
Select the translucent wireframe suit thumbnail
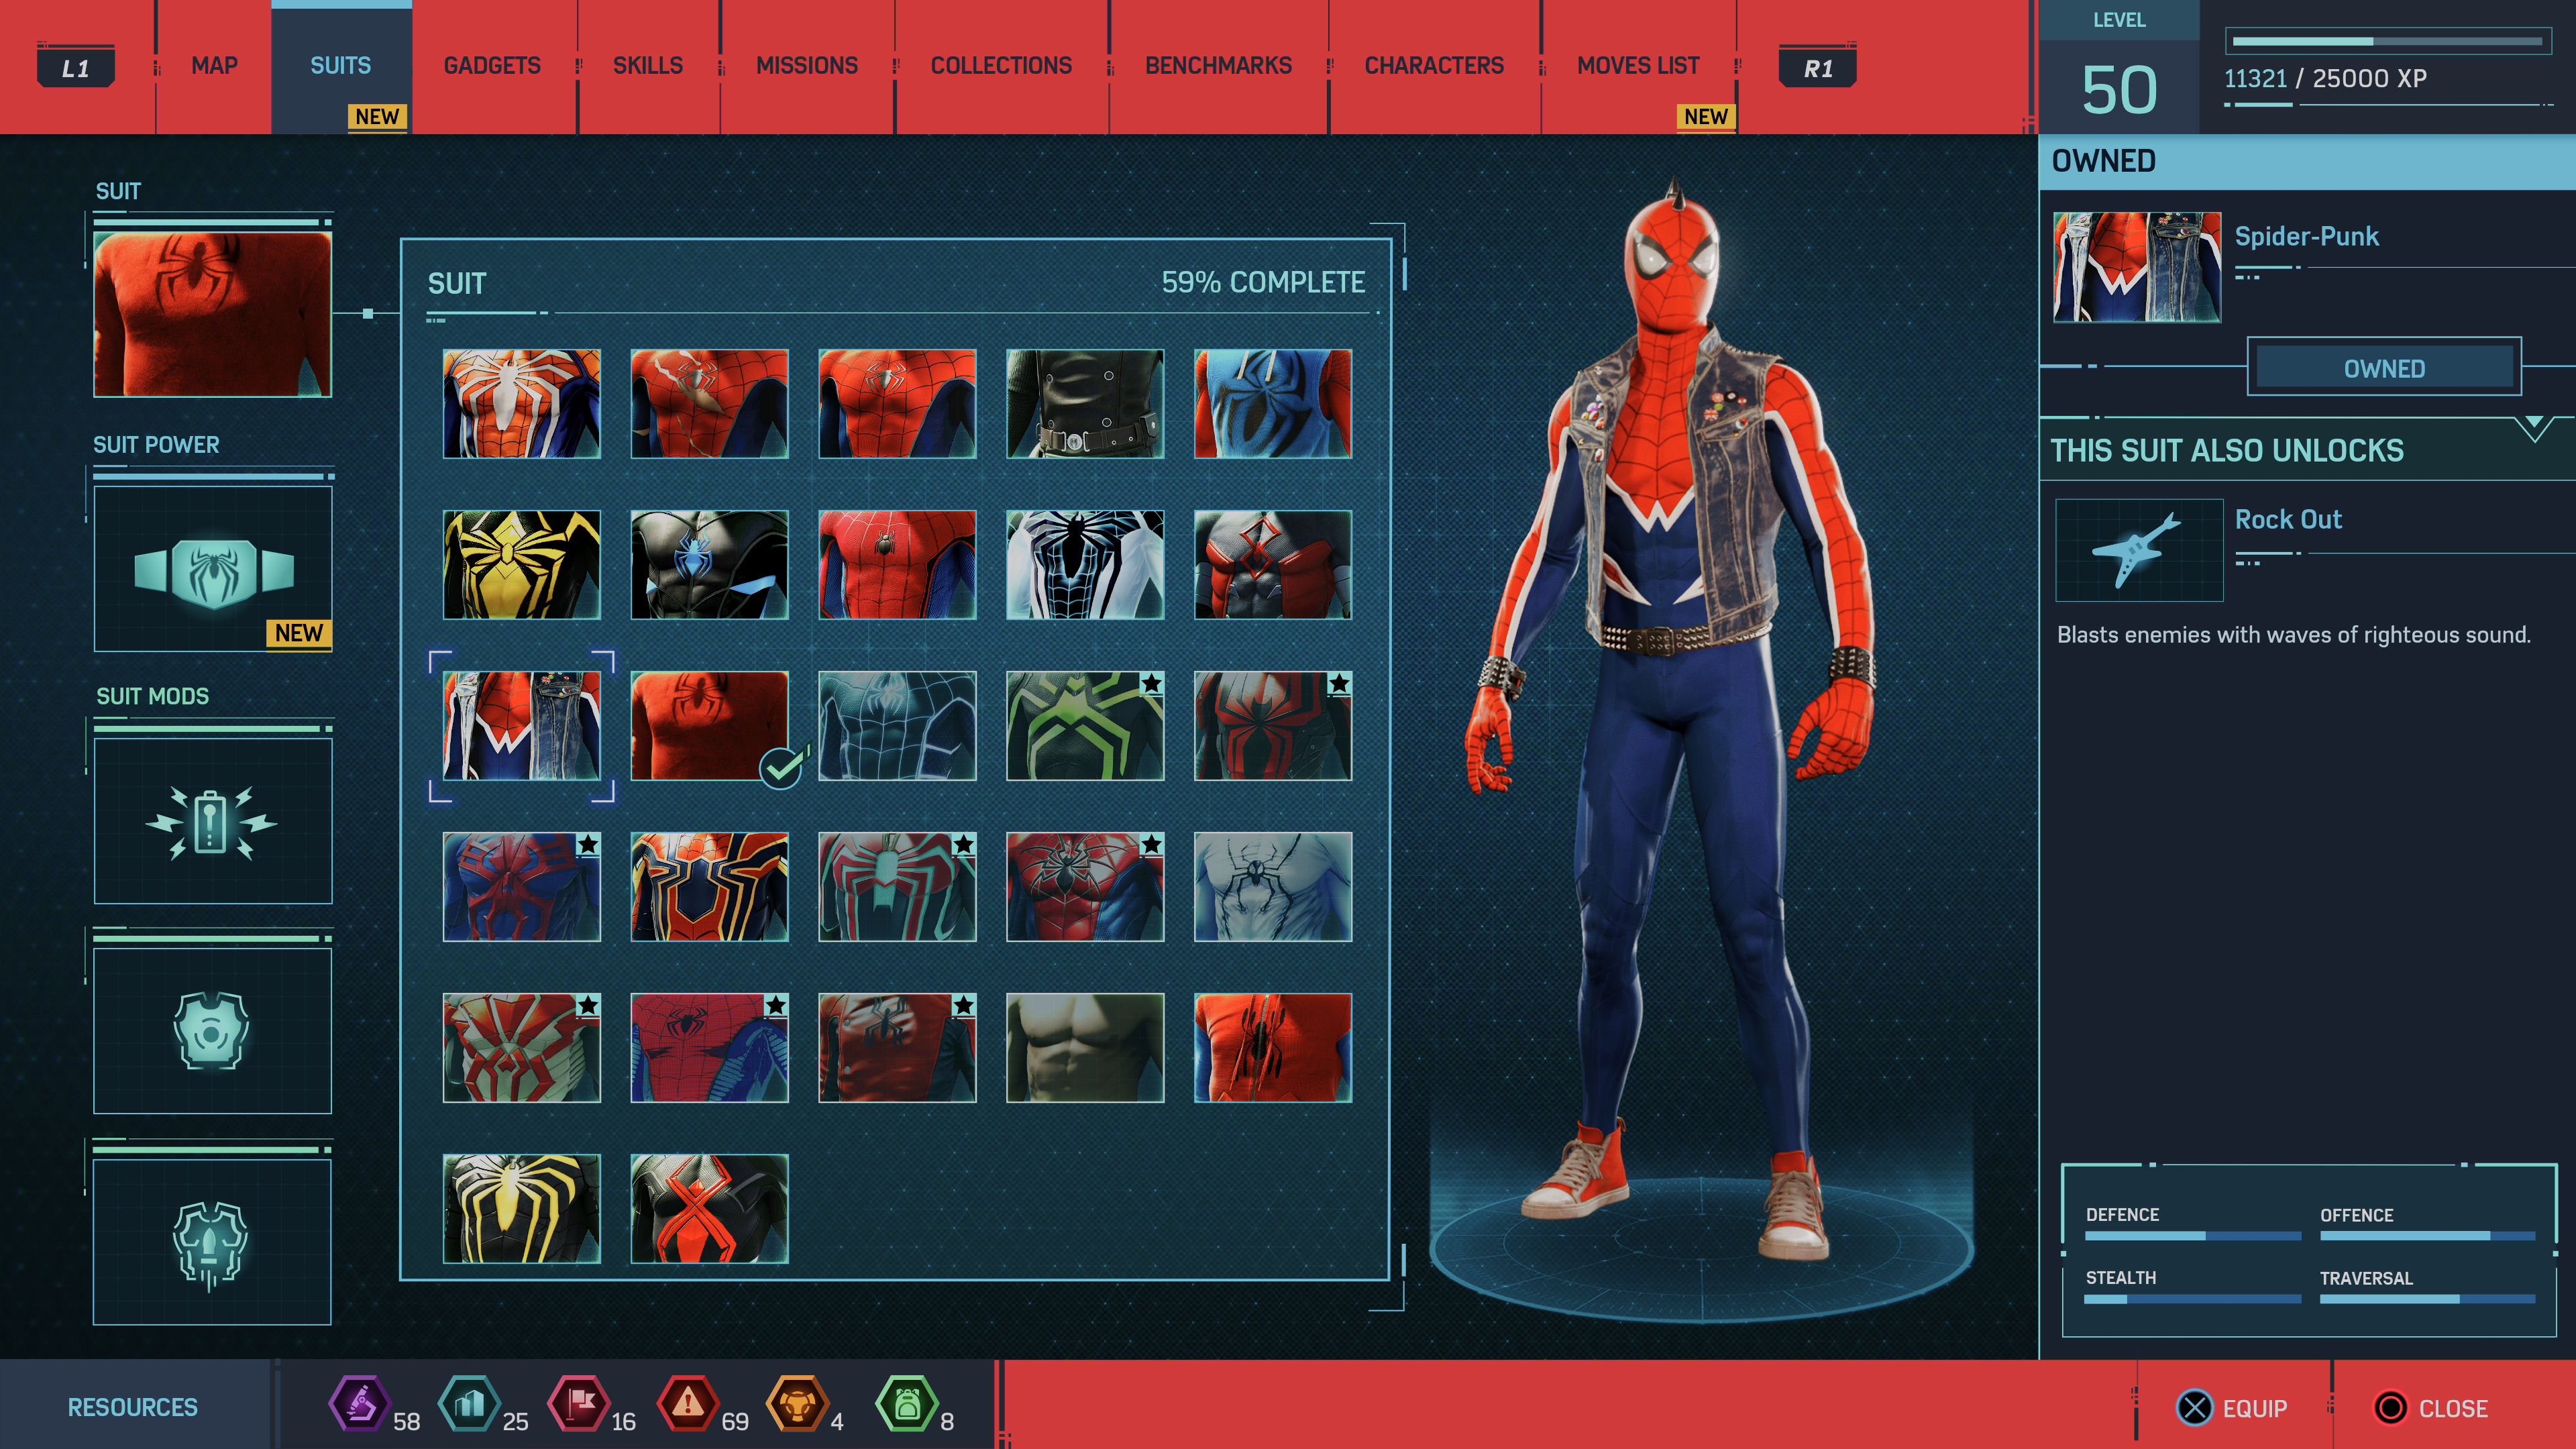tap(897, 726)
